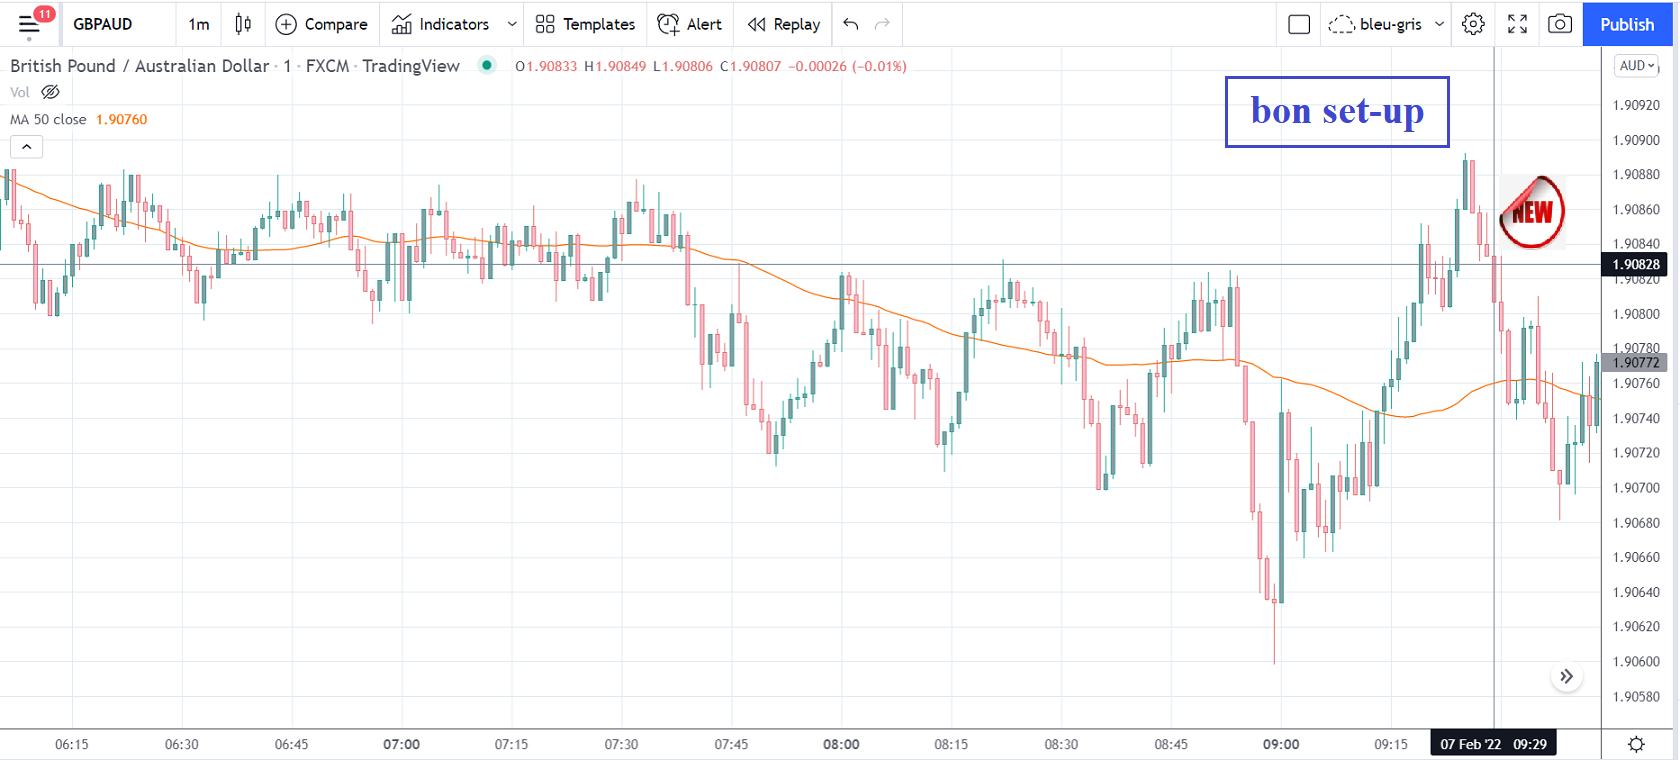The height and width of the screenshot is (760, 1680).
Task: Open the hamburger main menu
Action: pyautogui.click(x=29, y=24)
